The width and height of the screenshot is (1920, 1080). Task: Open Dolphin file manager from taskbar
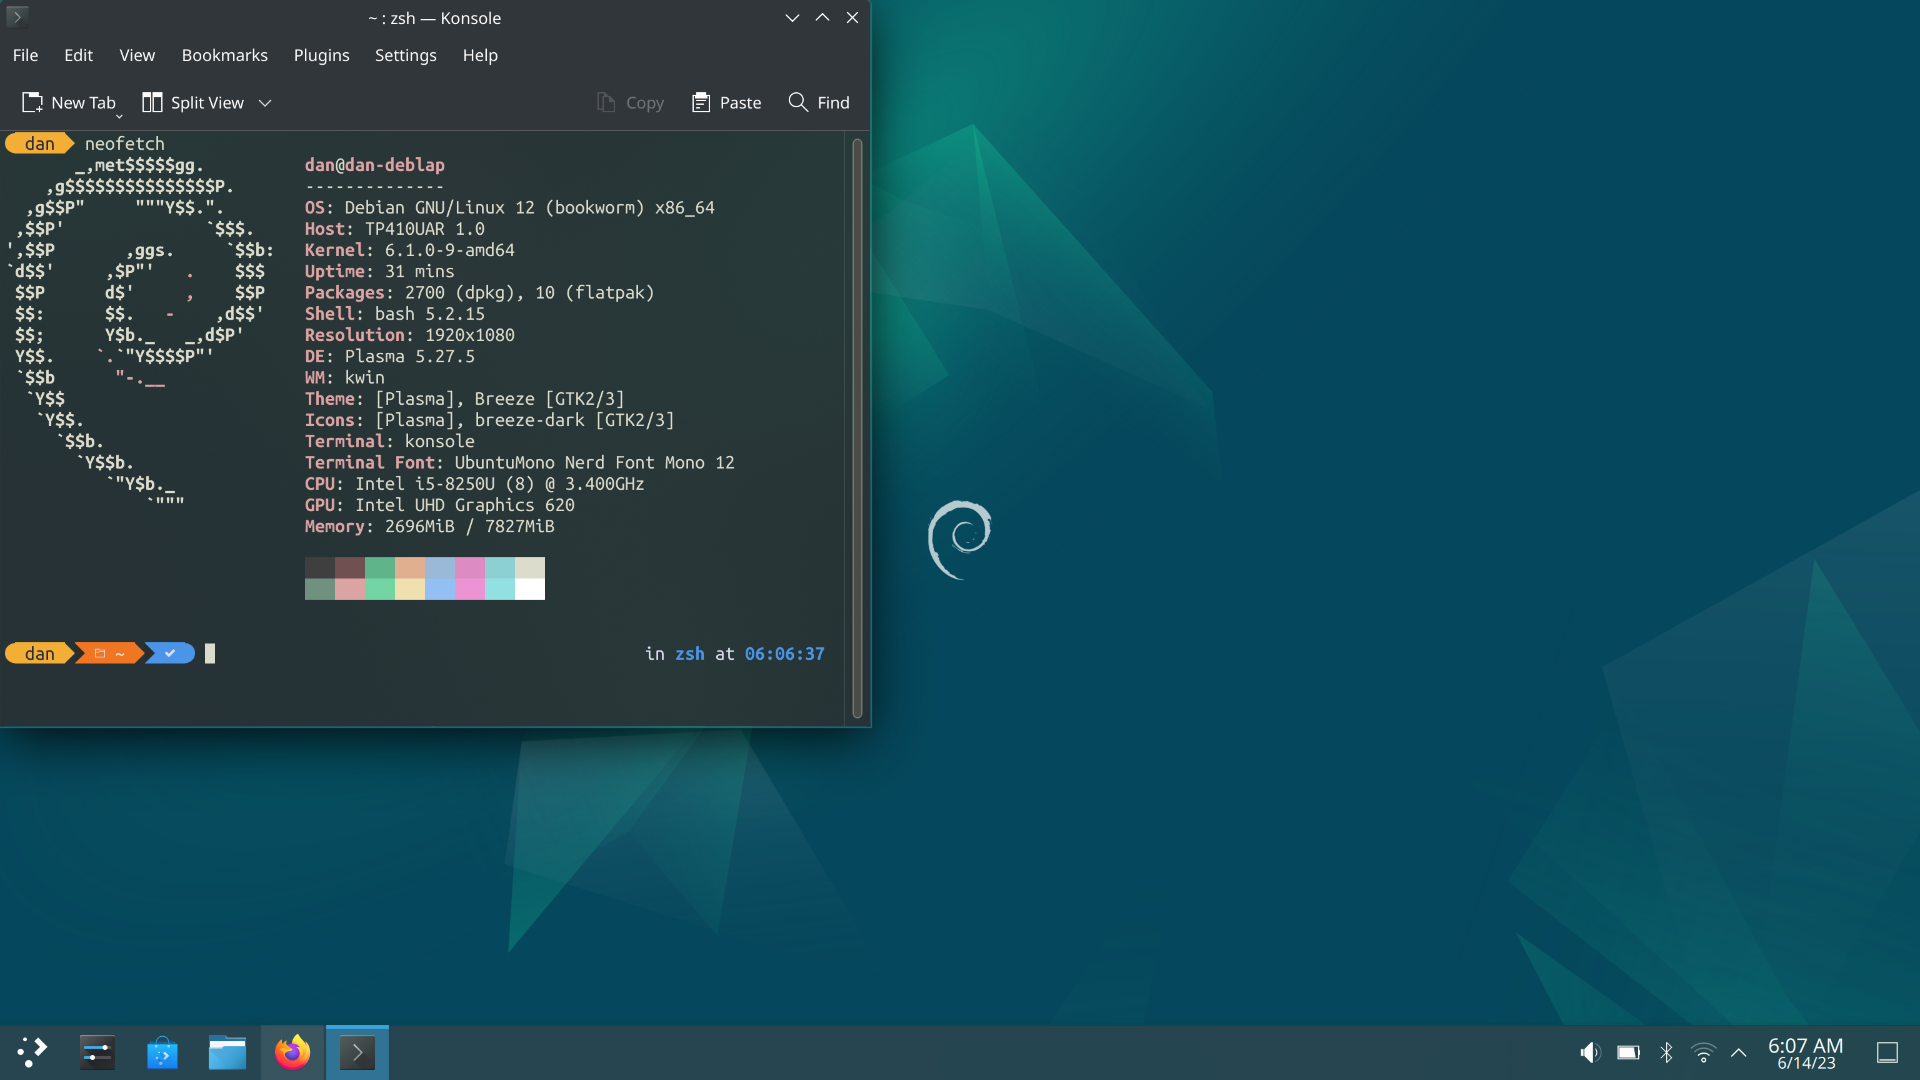227,1052
